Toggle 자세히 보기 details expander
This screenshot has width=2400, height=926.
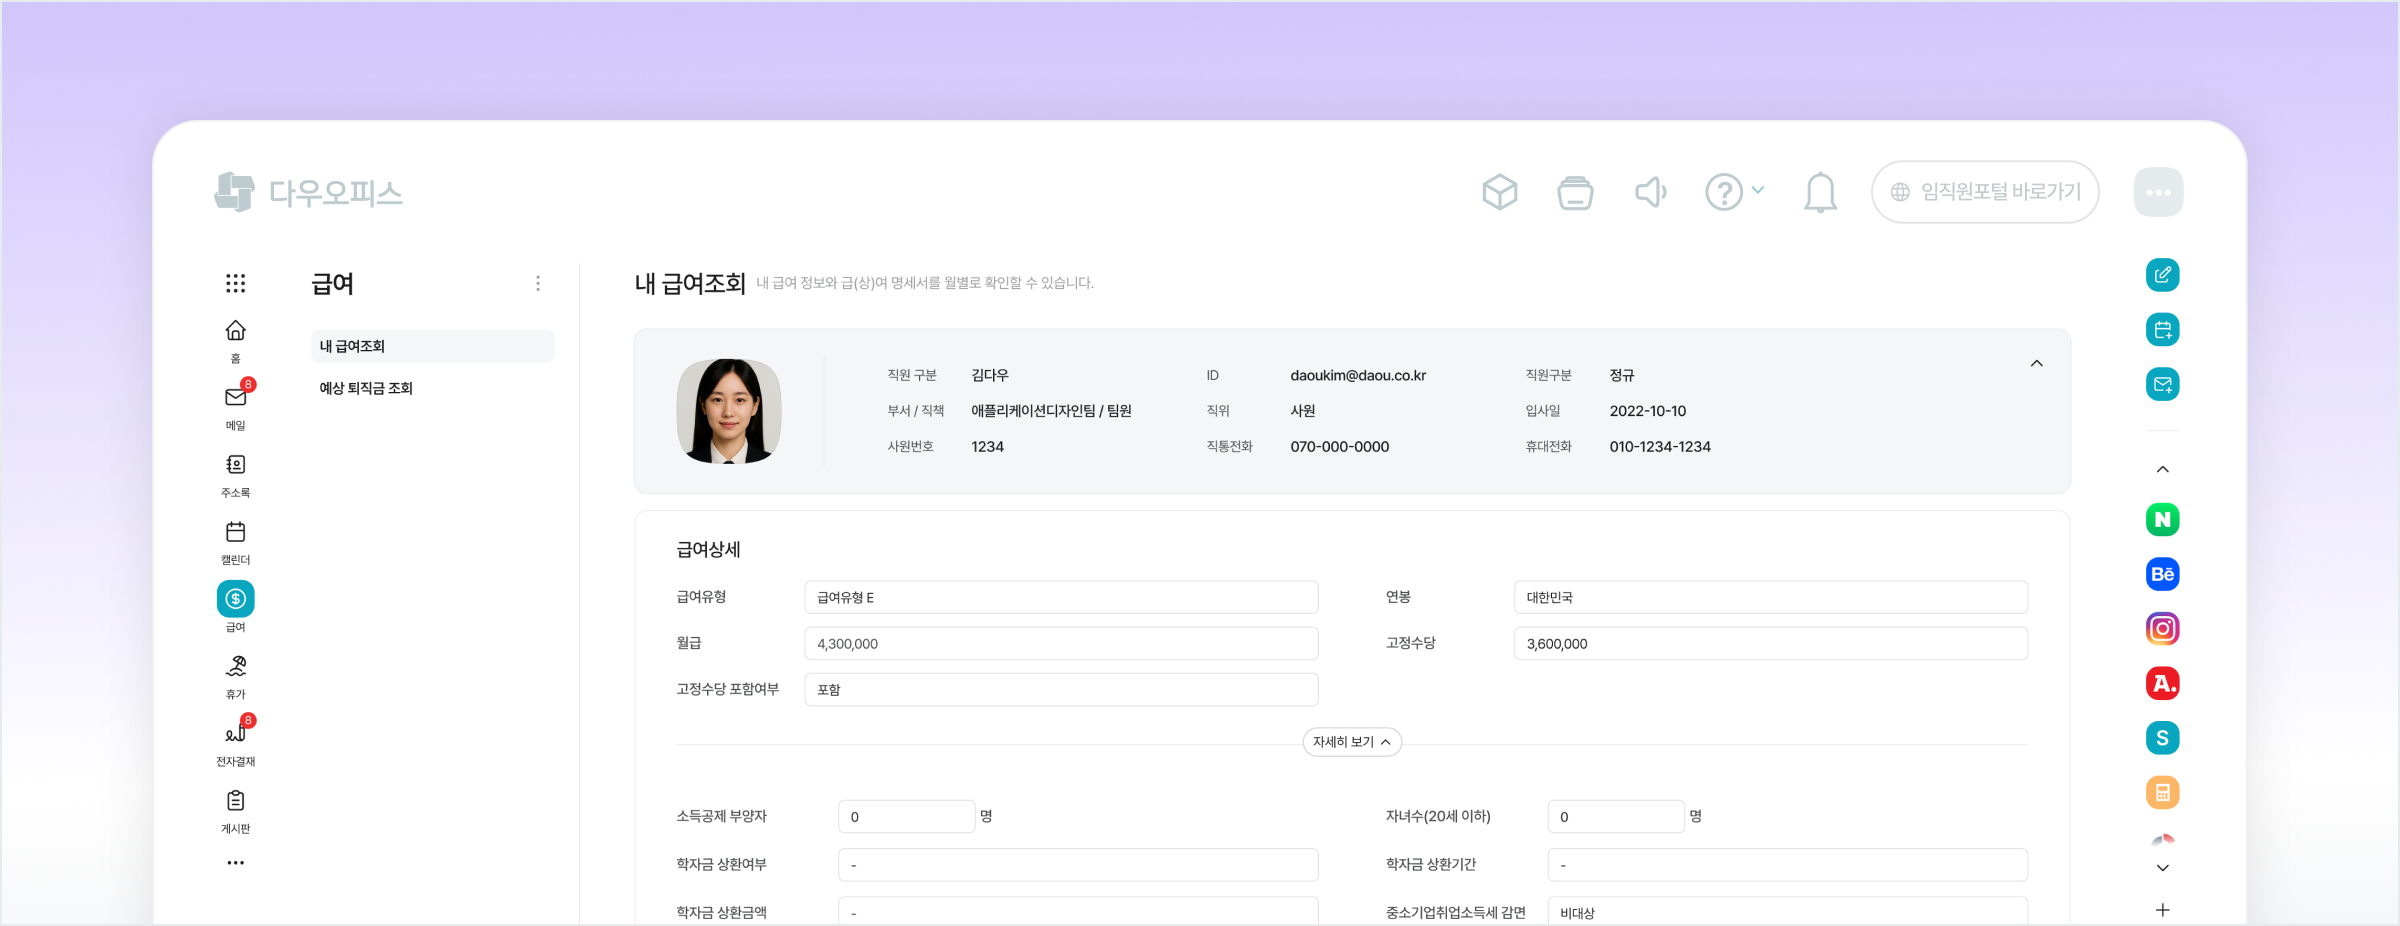pyautogui.click(x=1352, y=742)
